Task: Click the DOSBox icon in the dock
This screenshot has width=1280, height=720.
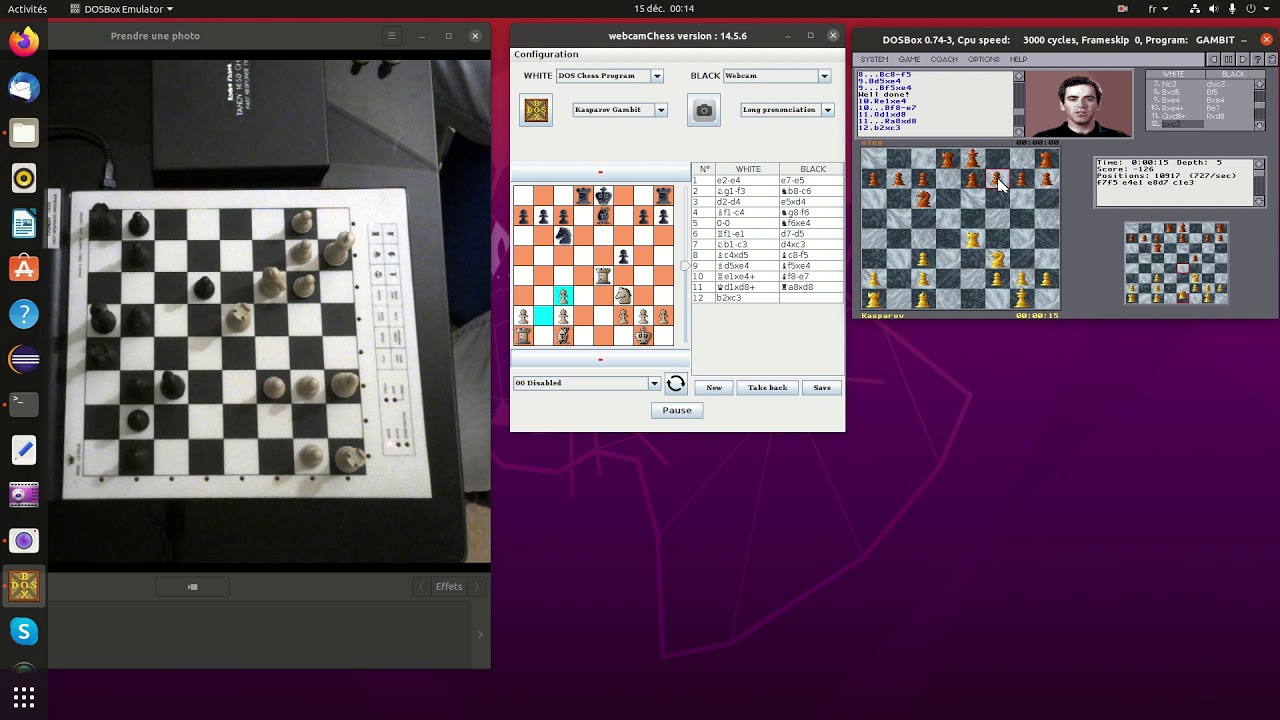Action: 24,586
